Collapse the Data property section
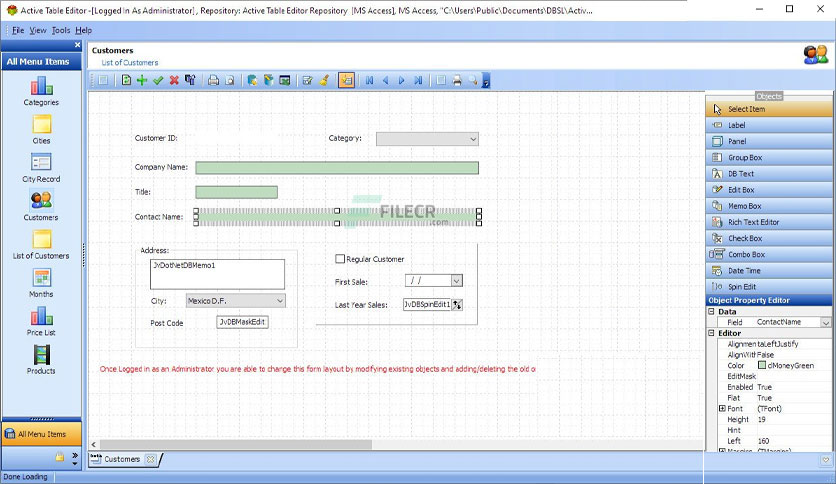Image resolution: width=836 pixels, height=484 pixels. point(711,311)
